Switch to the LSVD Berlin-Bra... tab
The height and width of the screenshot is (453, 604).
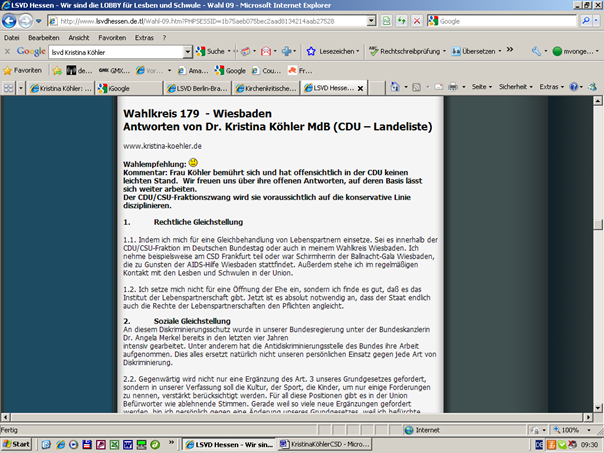pos(197,88)
